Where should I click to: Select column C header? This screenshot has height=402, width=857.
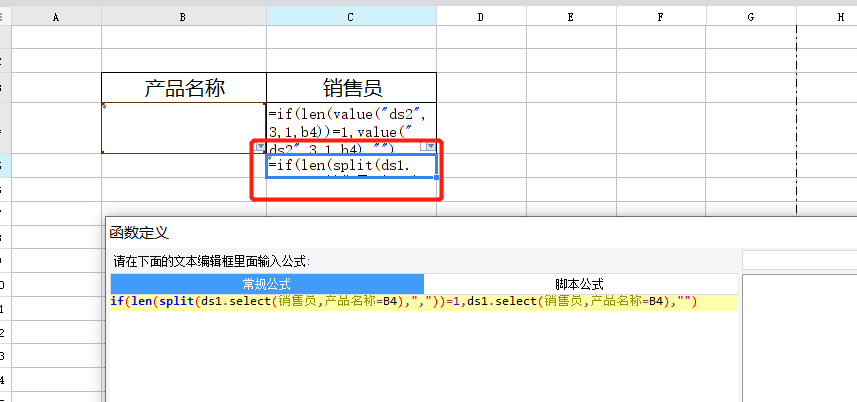point(351,17)
